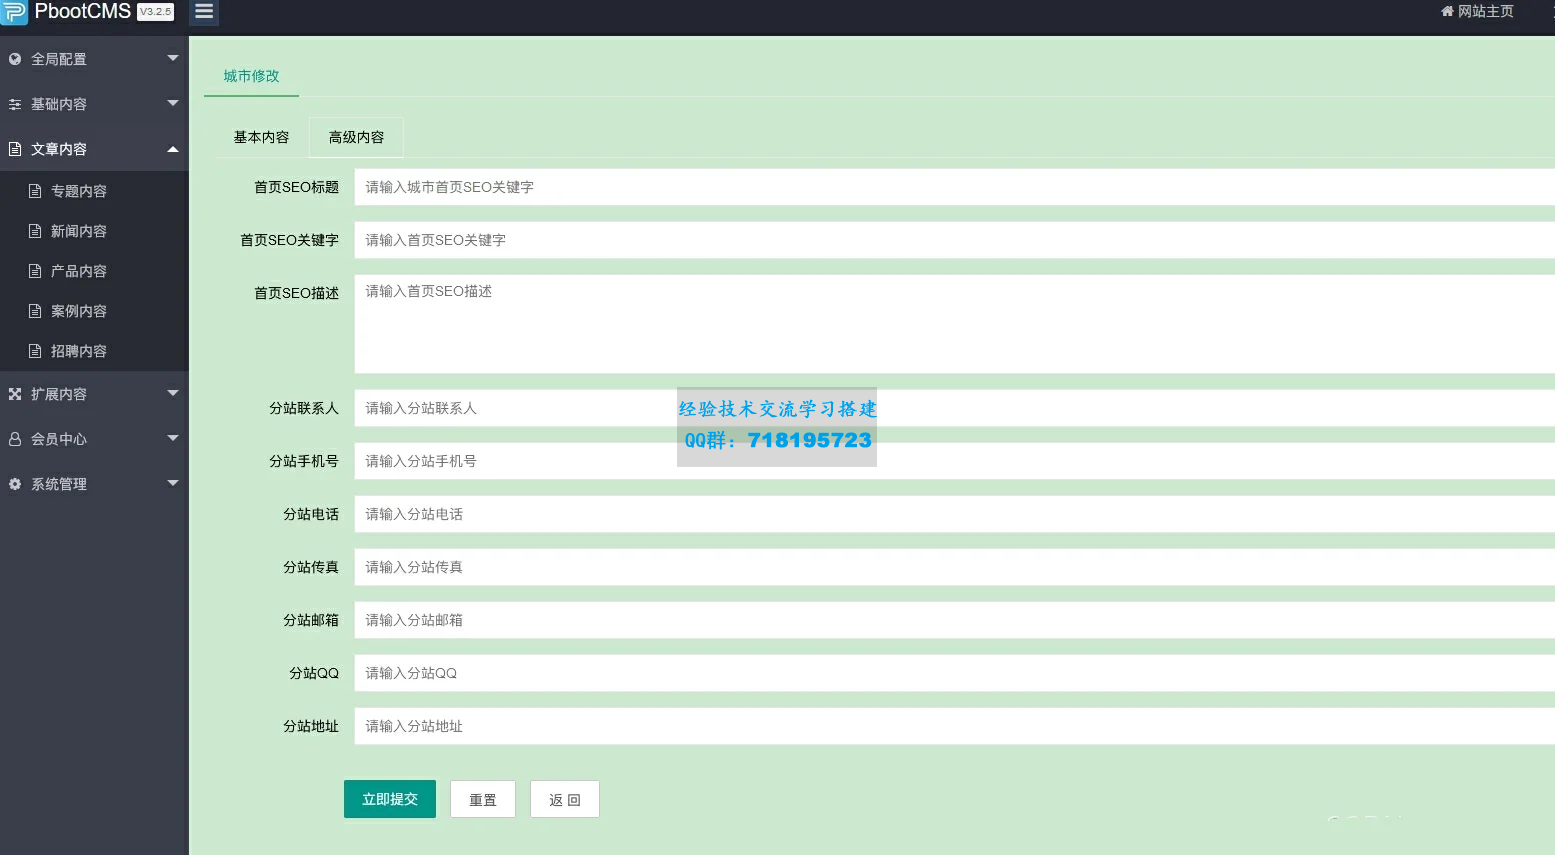Click the 首页SEO标题 field label
Screen dimensions: 1555x855
tap(296, 187)
